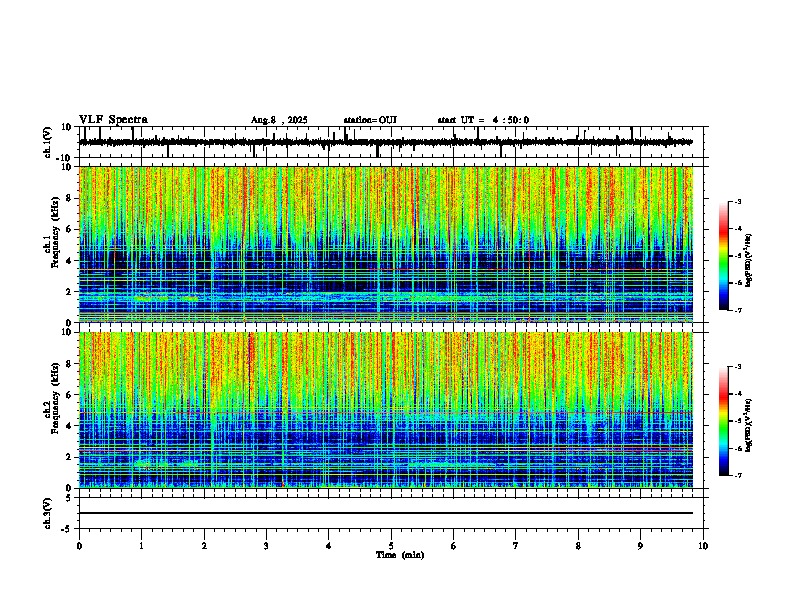Viewport: 792px width, 612px height.
Task: Click the "8" kHz tick of ch.2 spectrogram
Action: [70, 364]
